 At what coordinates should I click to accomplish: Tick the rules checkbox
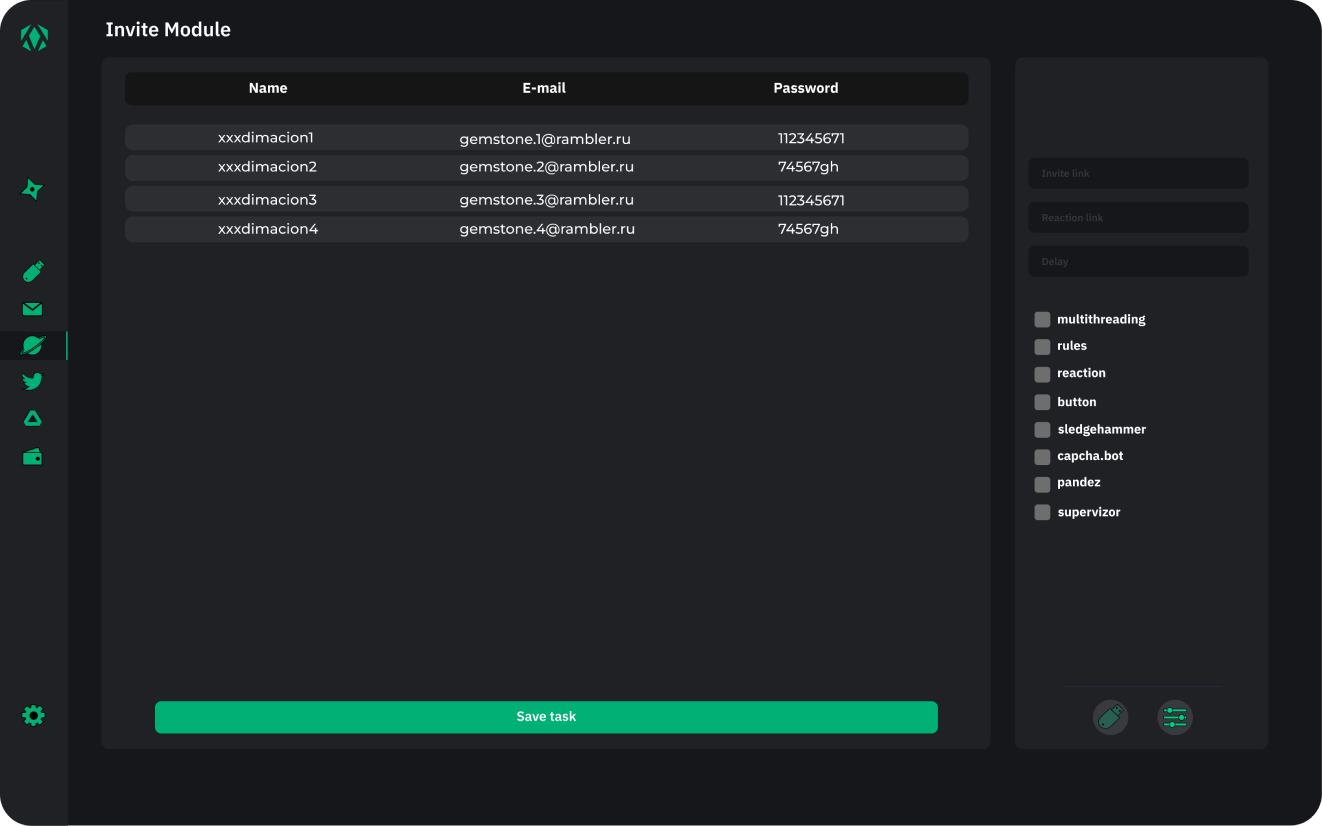1042,347
